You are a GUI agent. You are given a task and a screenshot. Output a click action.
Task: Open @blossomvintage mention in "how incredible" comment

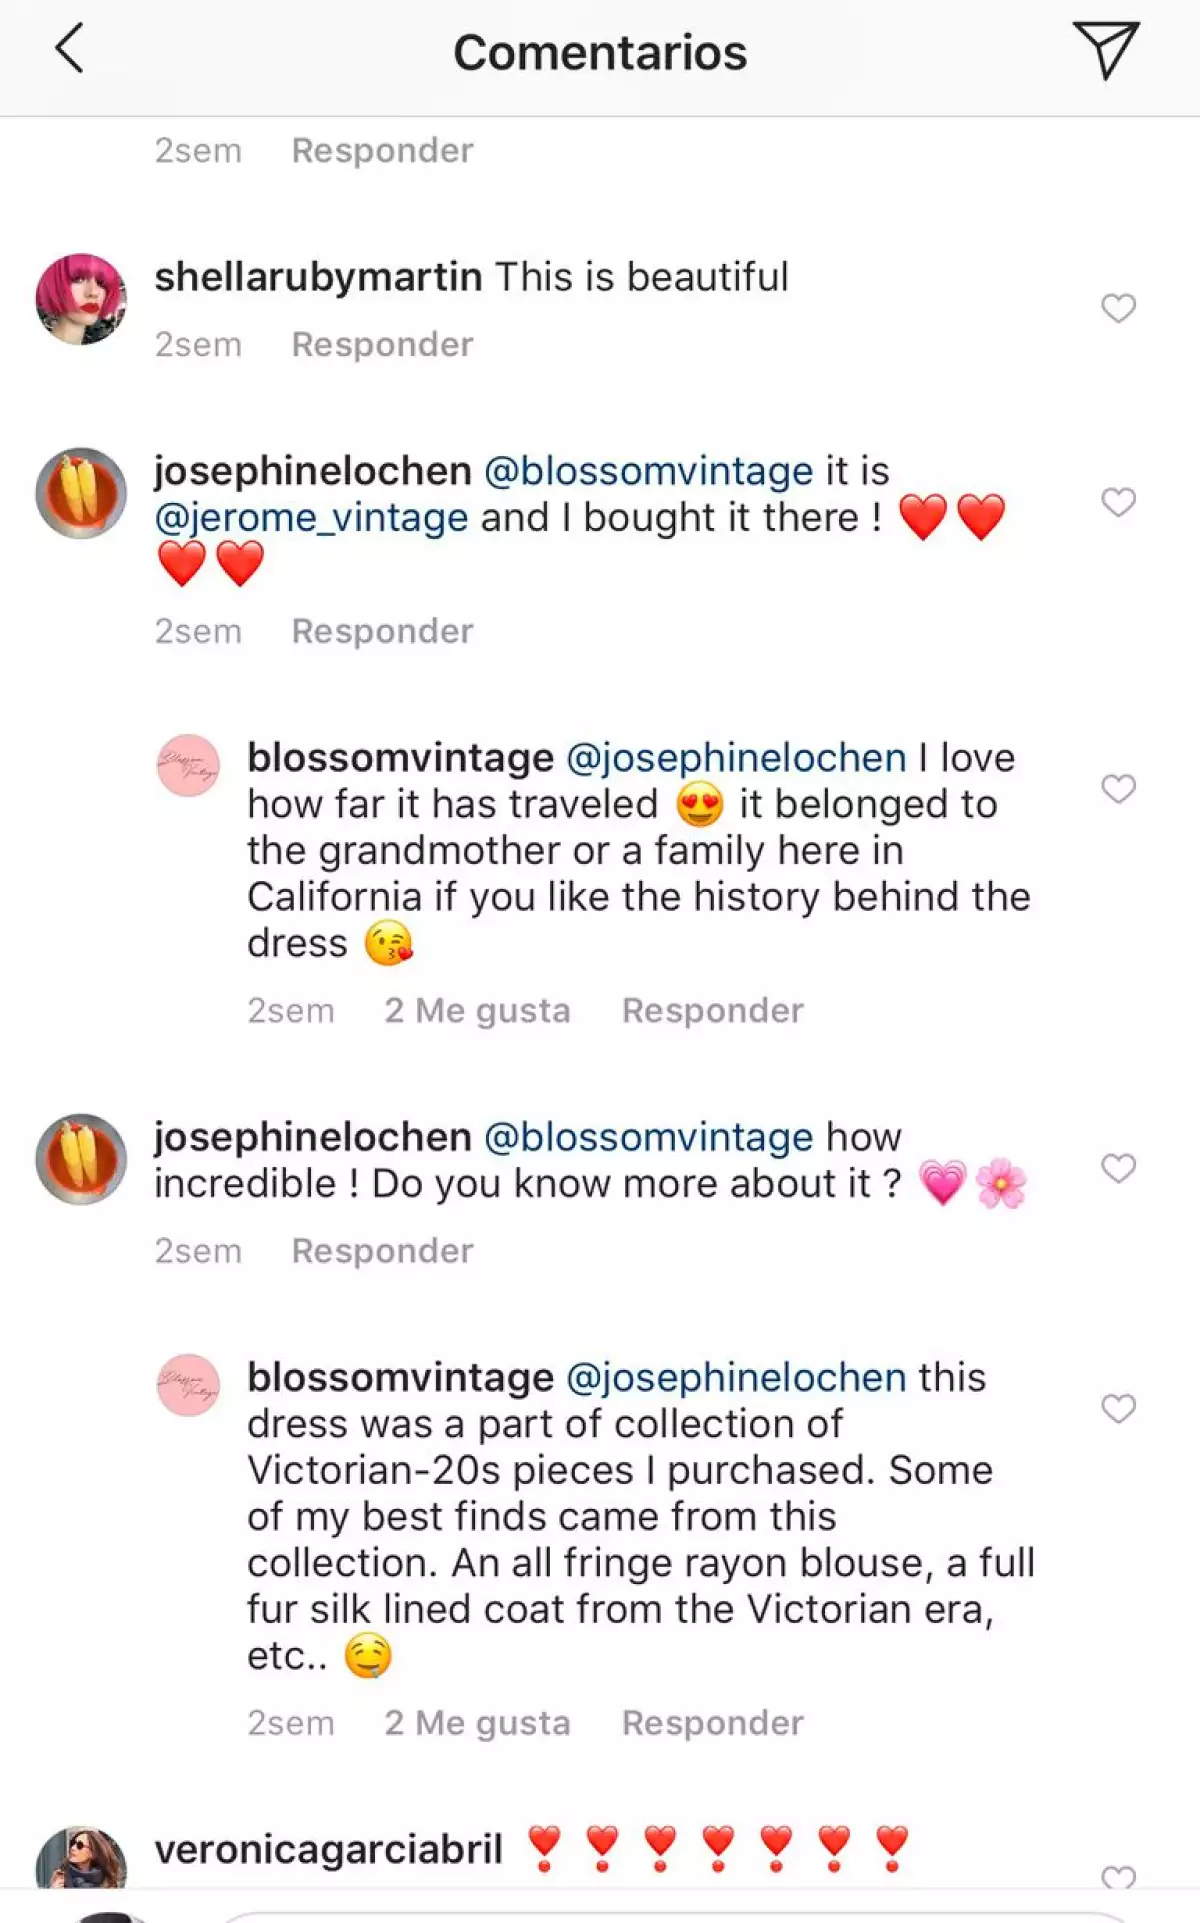pos(648,1138)
